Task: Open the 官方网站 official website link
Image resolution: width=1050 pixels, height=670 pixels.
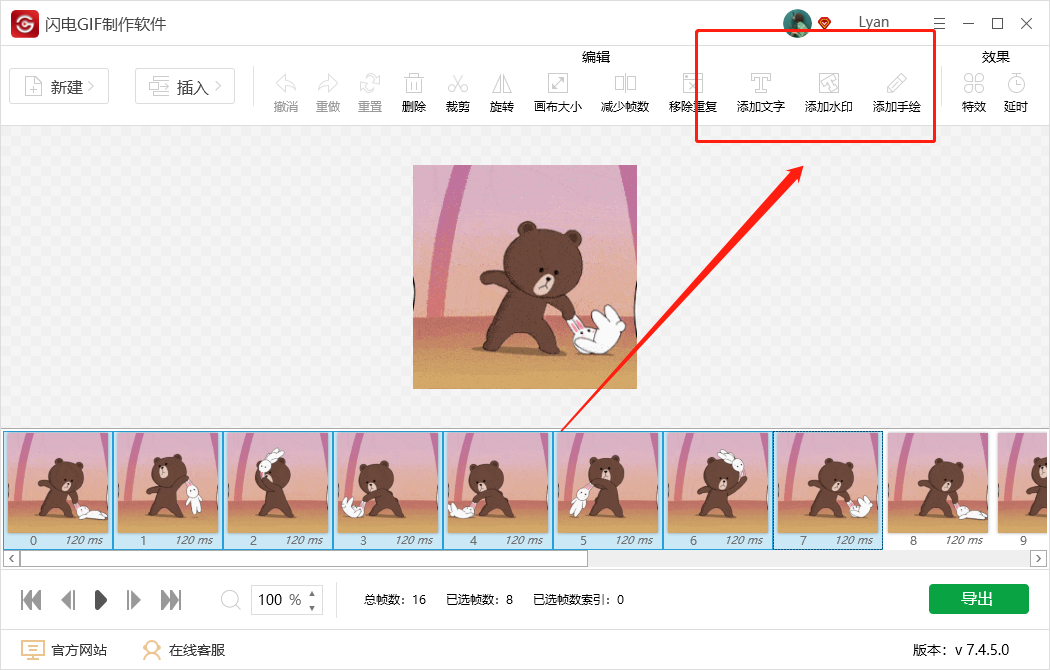Action: (64, 650)
